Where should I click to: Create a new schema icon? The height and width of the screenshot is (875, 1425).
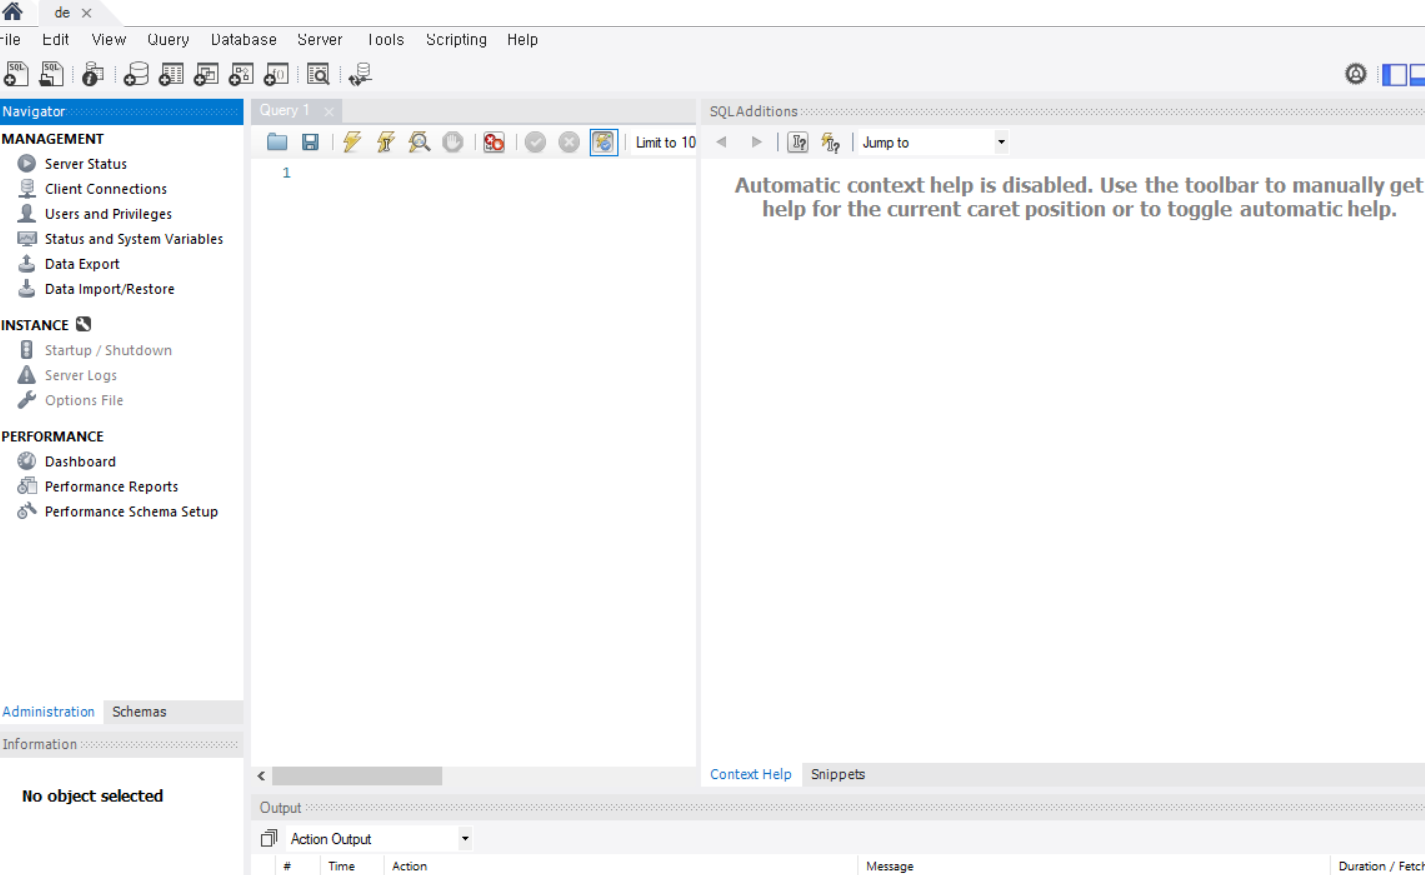click(136, 74)
